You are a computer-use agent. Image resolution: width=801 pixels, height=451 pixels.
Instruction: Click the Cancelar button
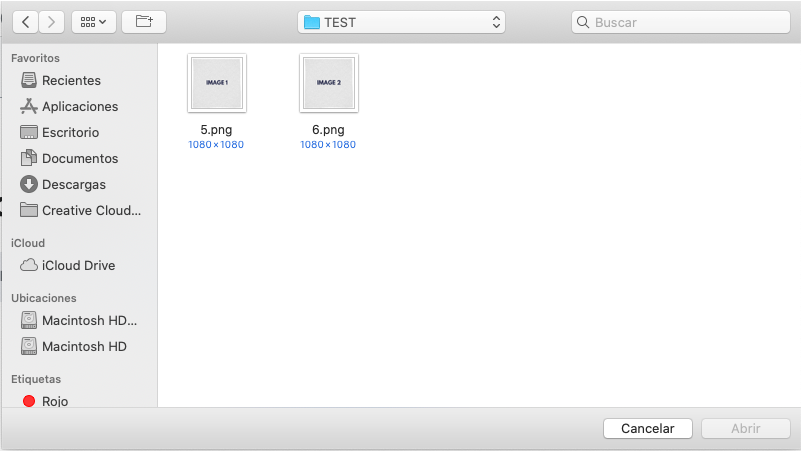click(647, 428)
